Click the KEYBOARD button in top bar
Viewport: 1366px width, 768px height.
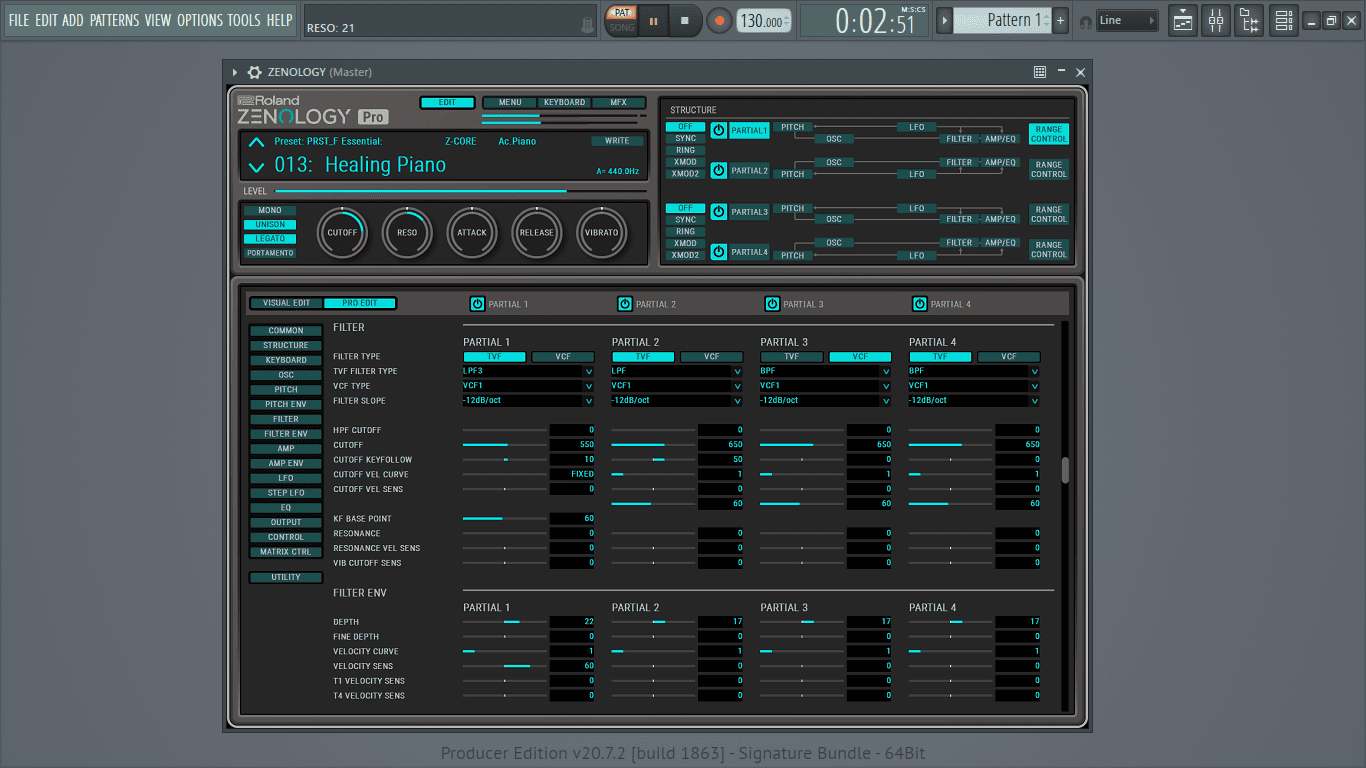click(564, 103)
